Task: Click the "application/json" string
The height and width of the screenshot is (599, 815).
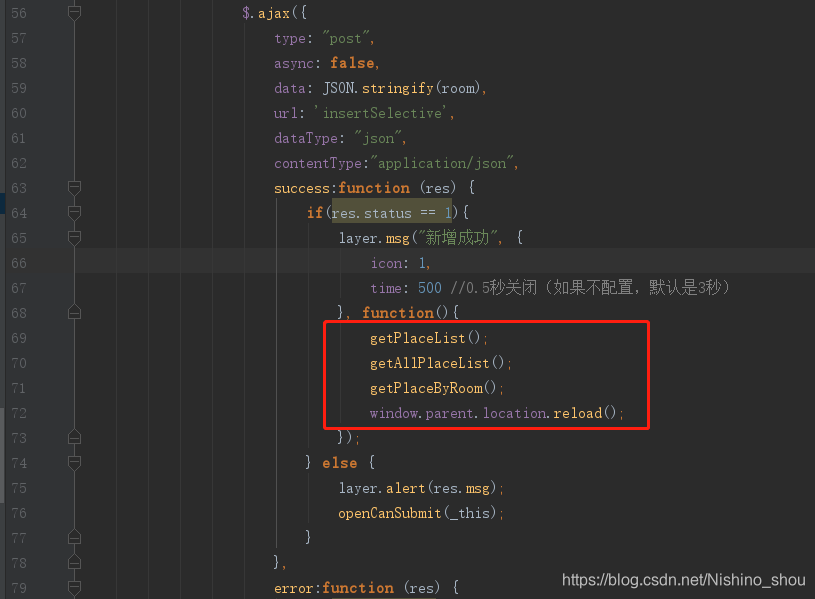Action: point(442,163)
